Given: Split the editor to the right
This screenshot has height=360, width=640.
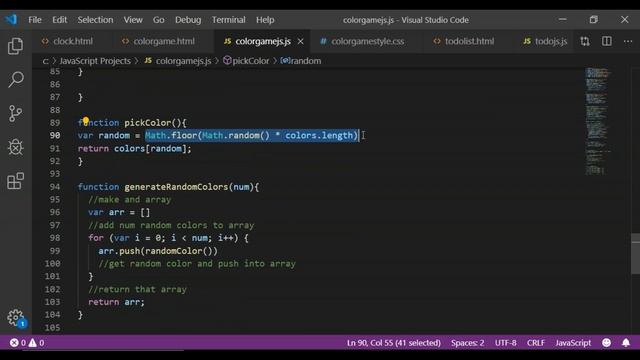Looking at the screenshot, I should coord(607,41).
